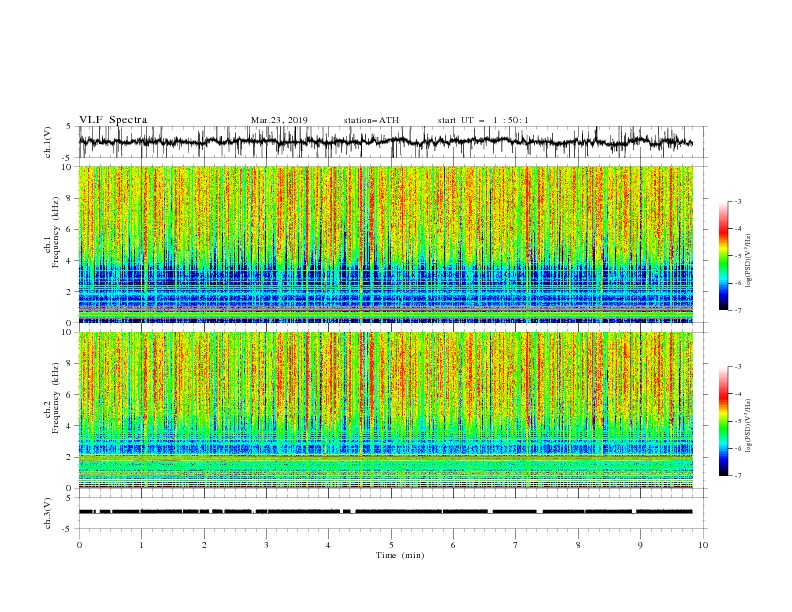Click the '3' tick on time axis
The height and width of the screenshot is (612, 792).
point(266,545)
